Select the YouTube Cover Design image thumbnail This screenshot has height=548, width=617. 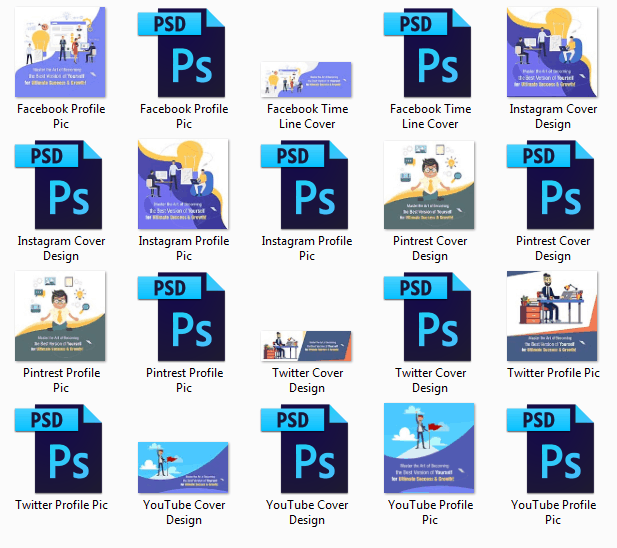[184, 468]
